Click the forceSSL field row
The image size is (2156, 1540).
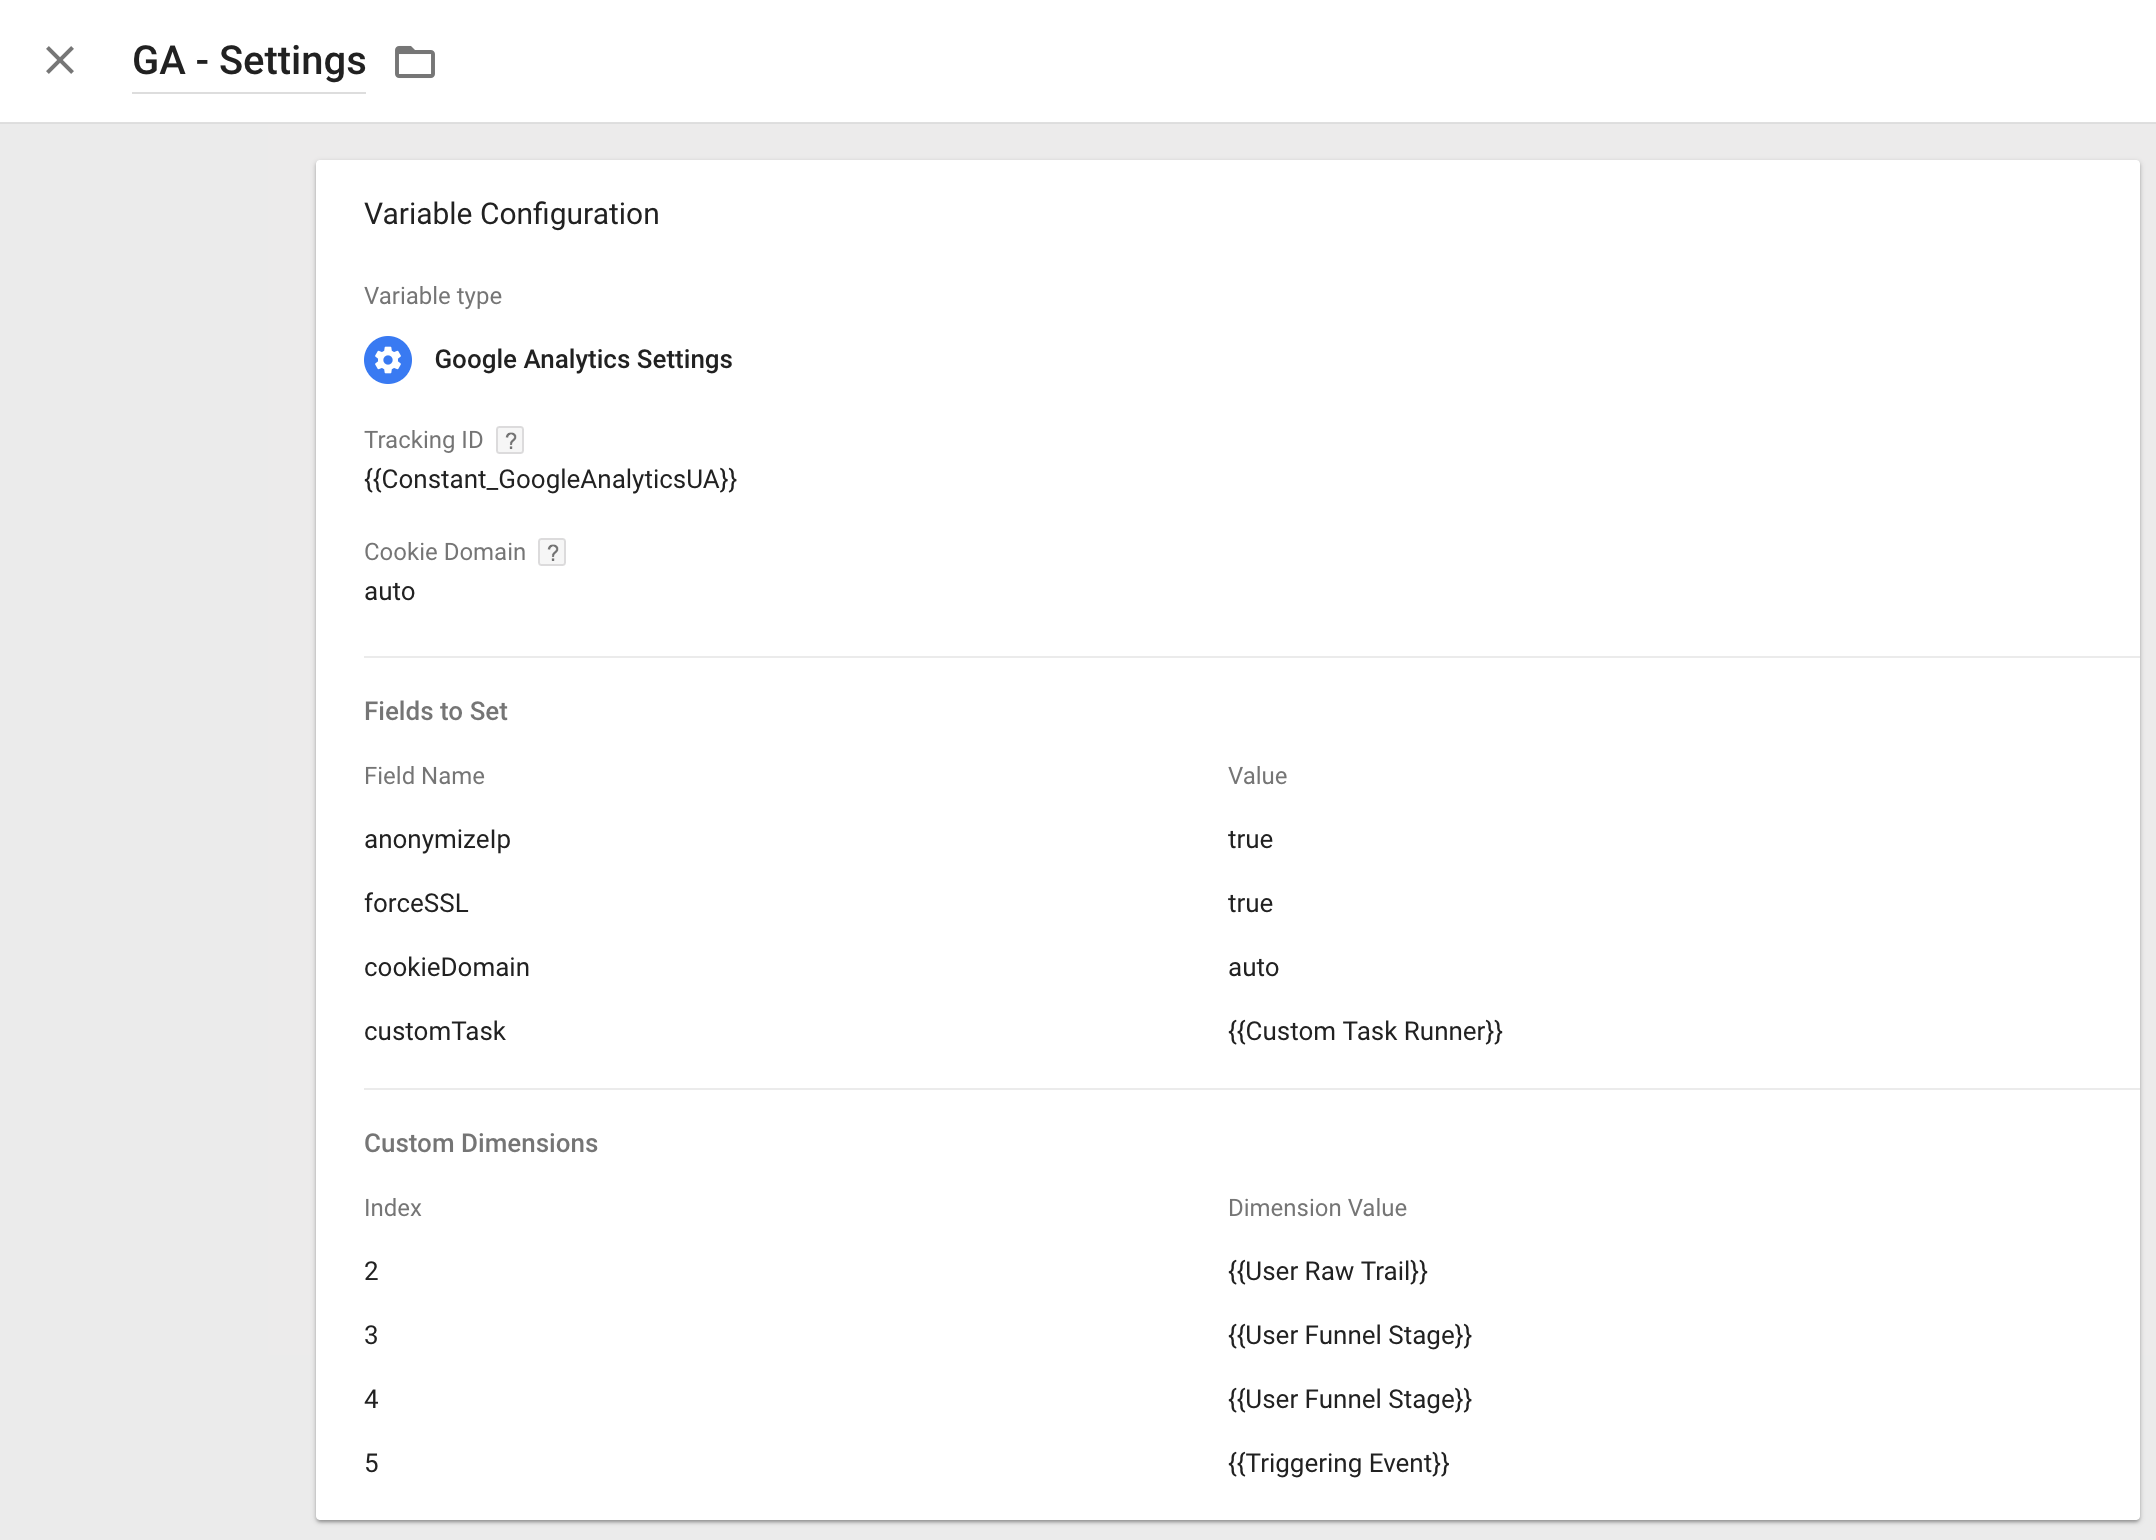pyautogui.click(x=416, y=904)
